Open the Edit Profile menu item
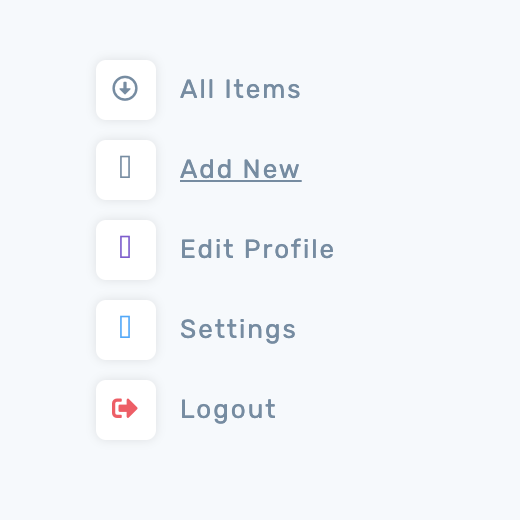The height and width of the screenshot is (520, 520). pyautogui.click(x=257, y=249)
